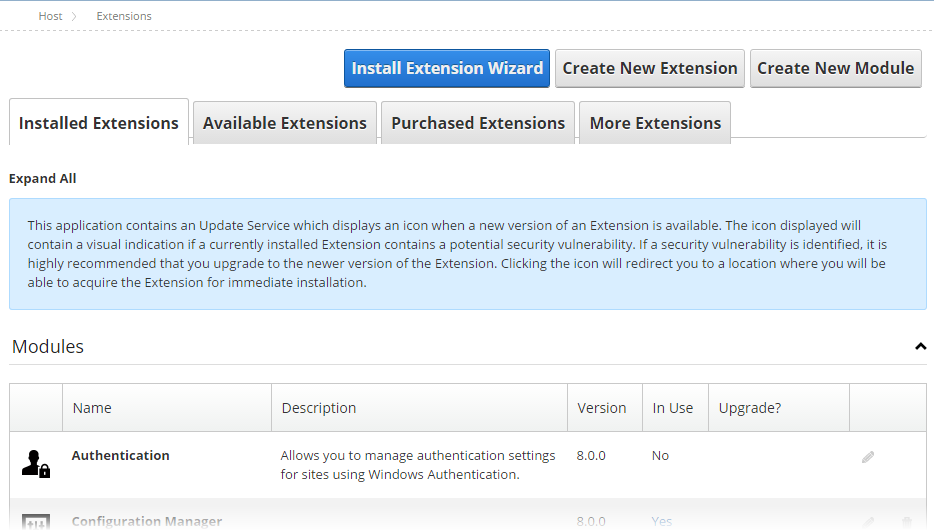The width and height of the screenshot is (934, 531).
Task: Edit the Authentication extension via pencil icon
Action: 868,457
